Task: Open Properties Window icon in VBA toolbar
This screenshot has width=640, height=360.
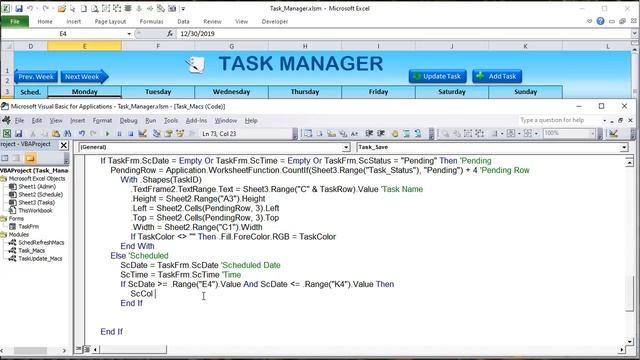Action: [168, 133]
